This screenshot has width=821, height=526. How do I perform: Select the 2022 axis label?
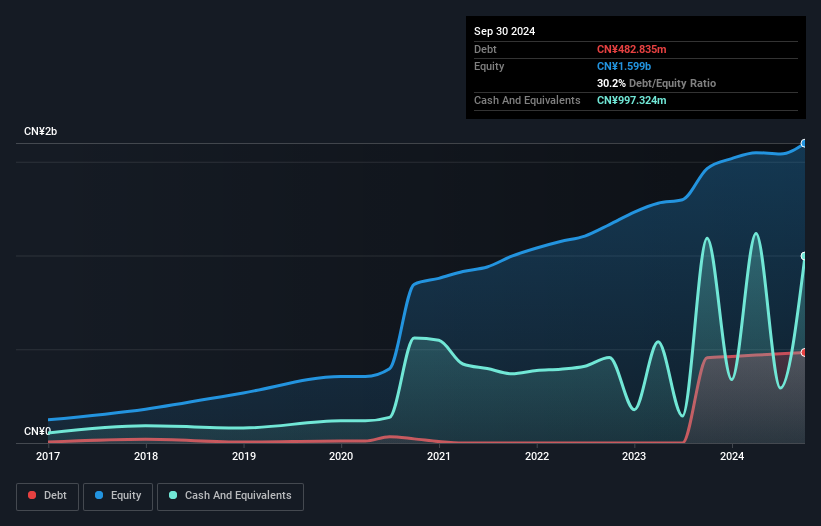coord(537,456)
